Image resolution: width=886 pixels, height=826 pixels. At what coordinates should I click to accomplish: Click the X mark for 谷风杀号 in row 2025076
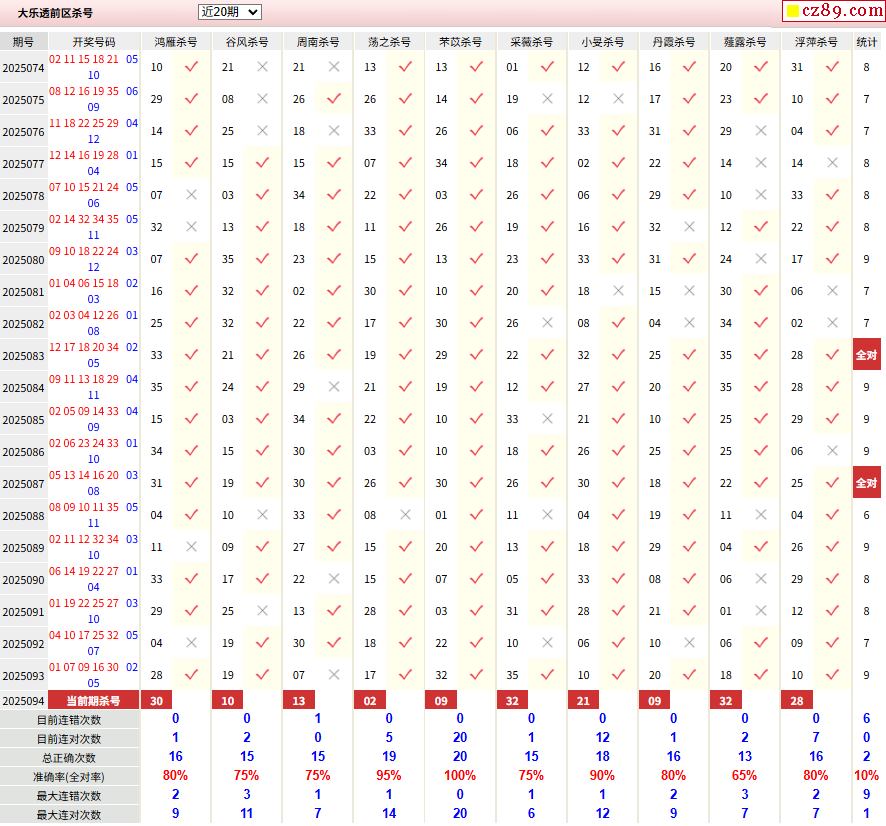coord(262,131)
